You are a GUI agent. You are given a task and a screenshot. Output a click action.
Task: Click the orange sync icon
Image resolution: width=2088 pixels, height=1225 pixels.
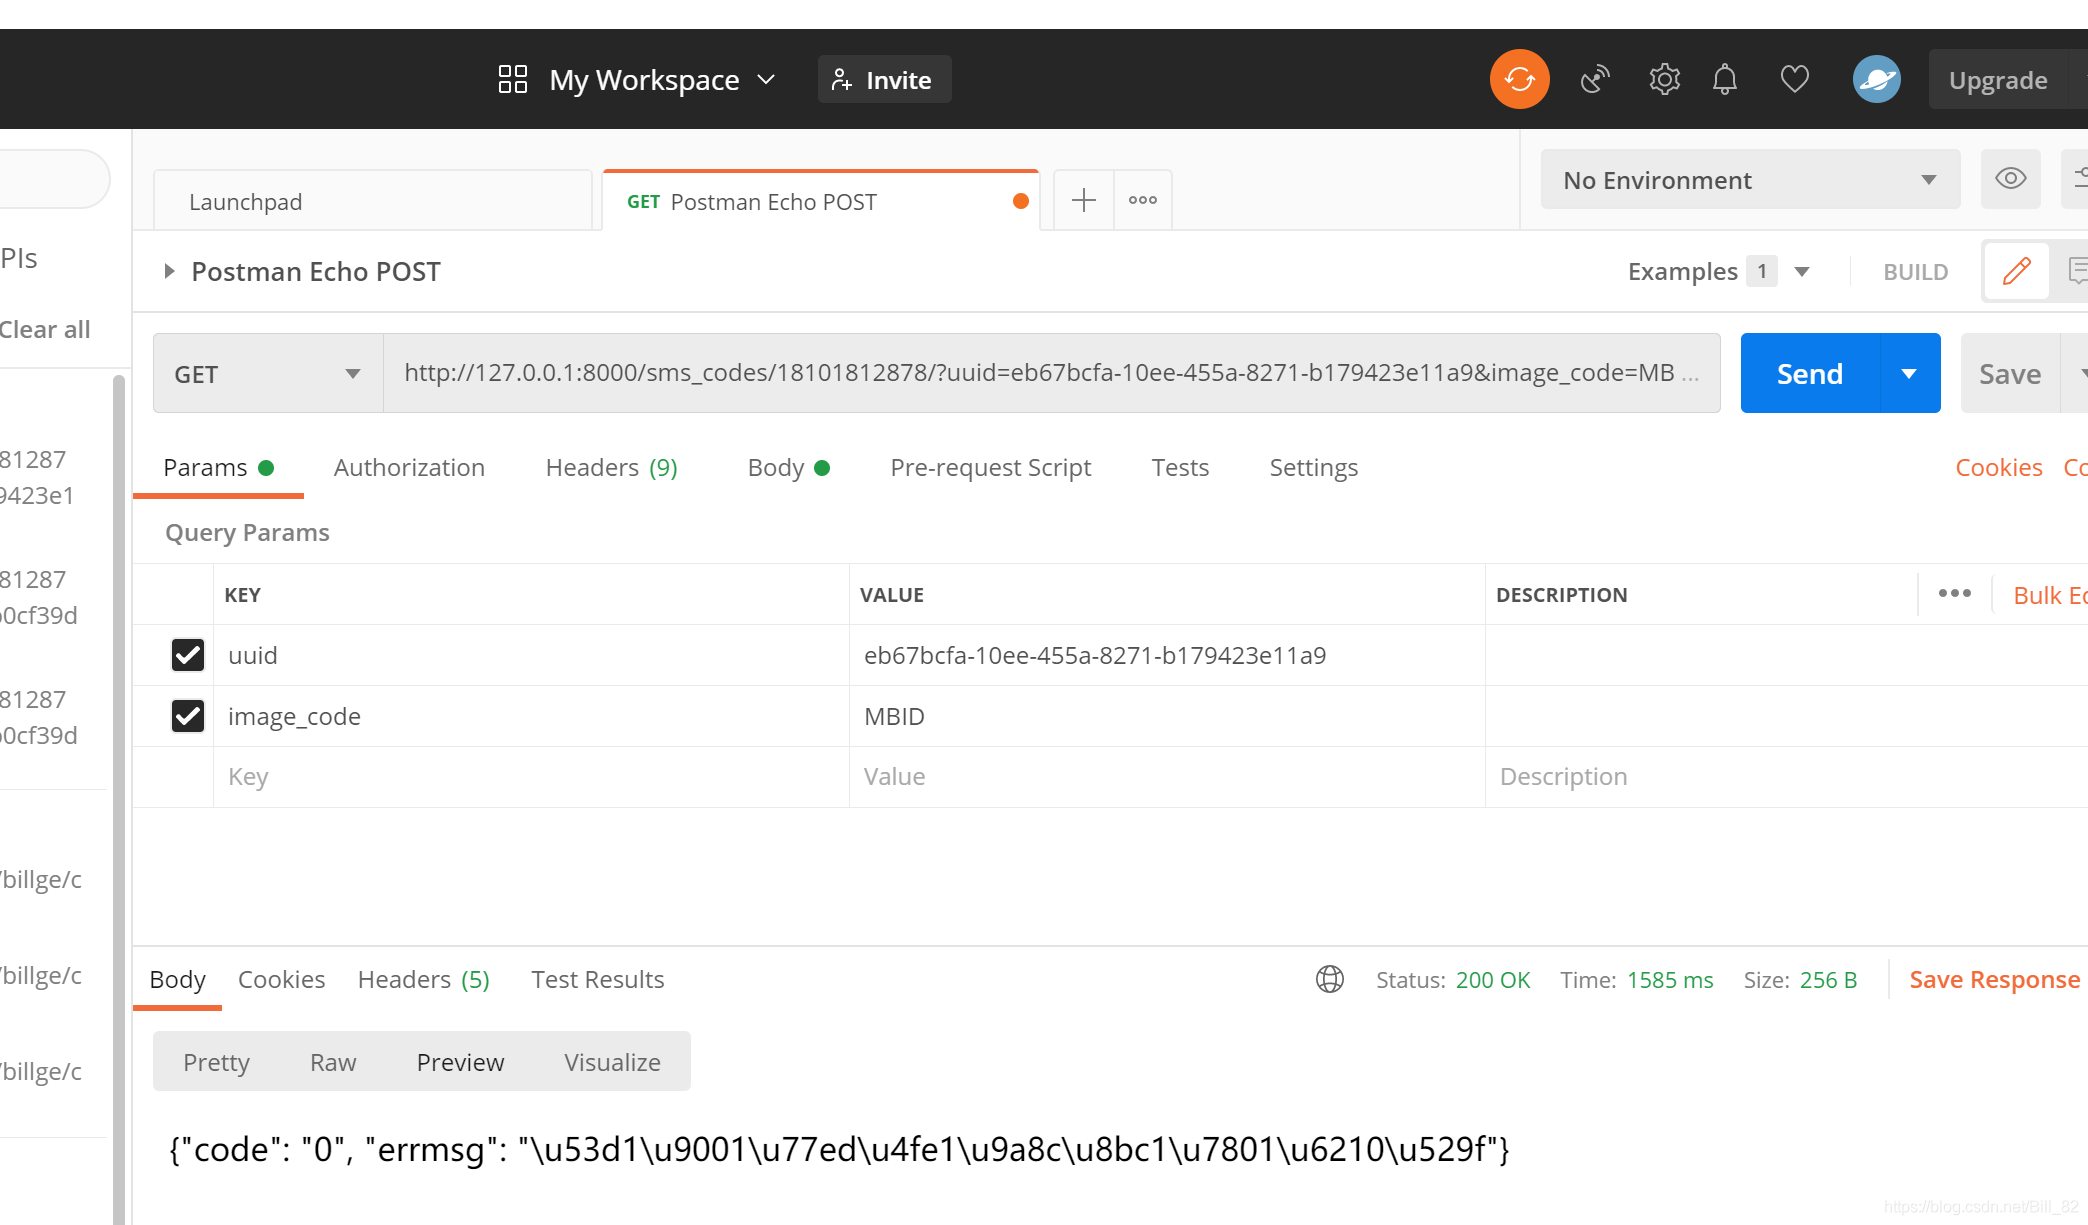pos(1519,79)
